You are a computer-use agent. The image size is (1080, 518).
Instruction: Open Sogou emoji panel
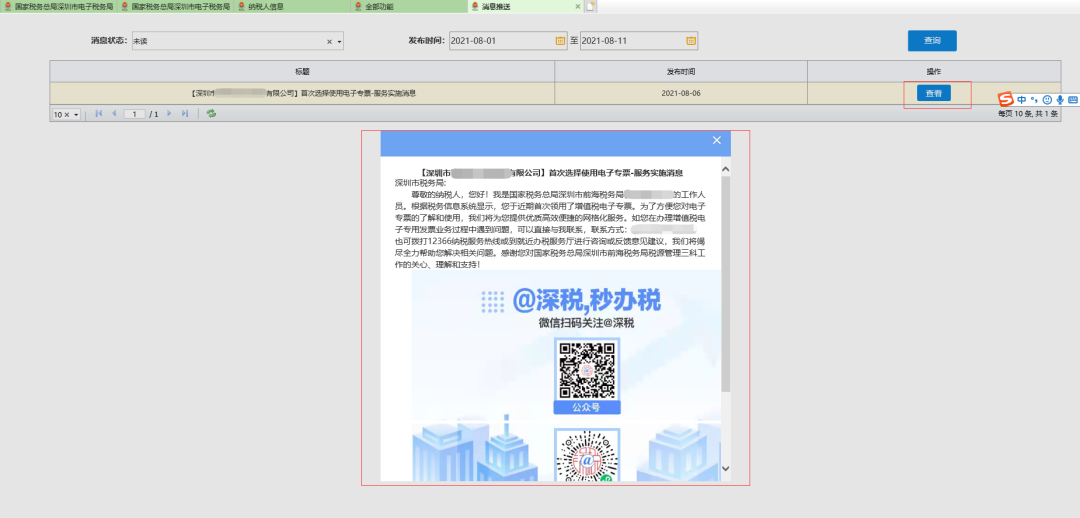1047,100
